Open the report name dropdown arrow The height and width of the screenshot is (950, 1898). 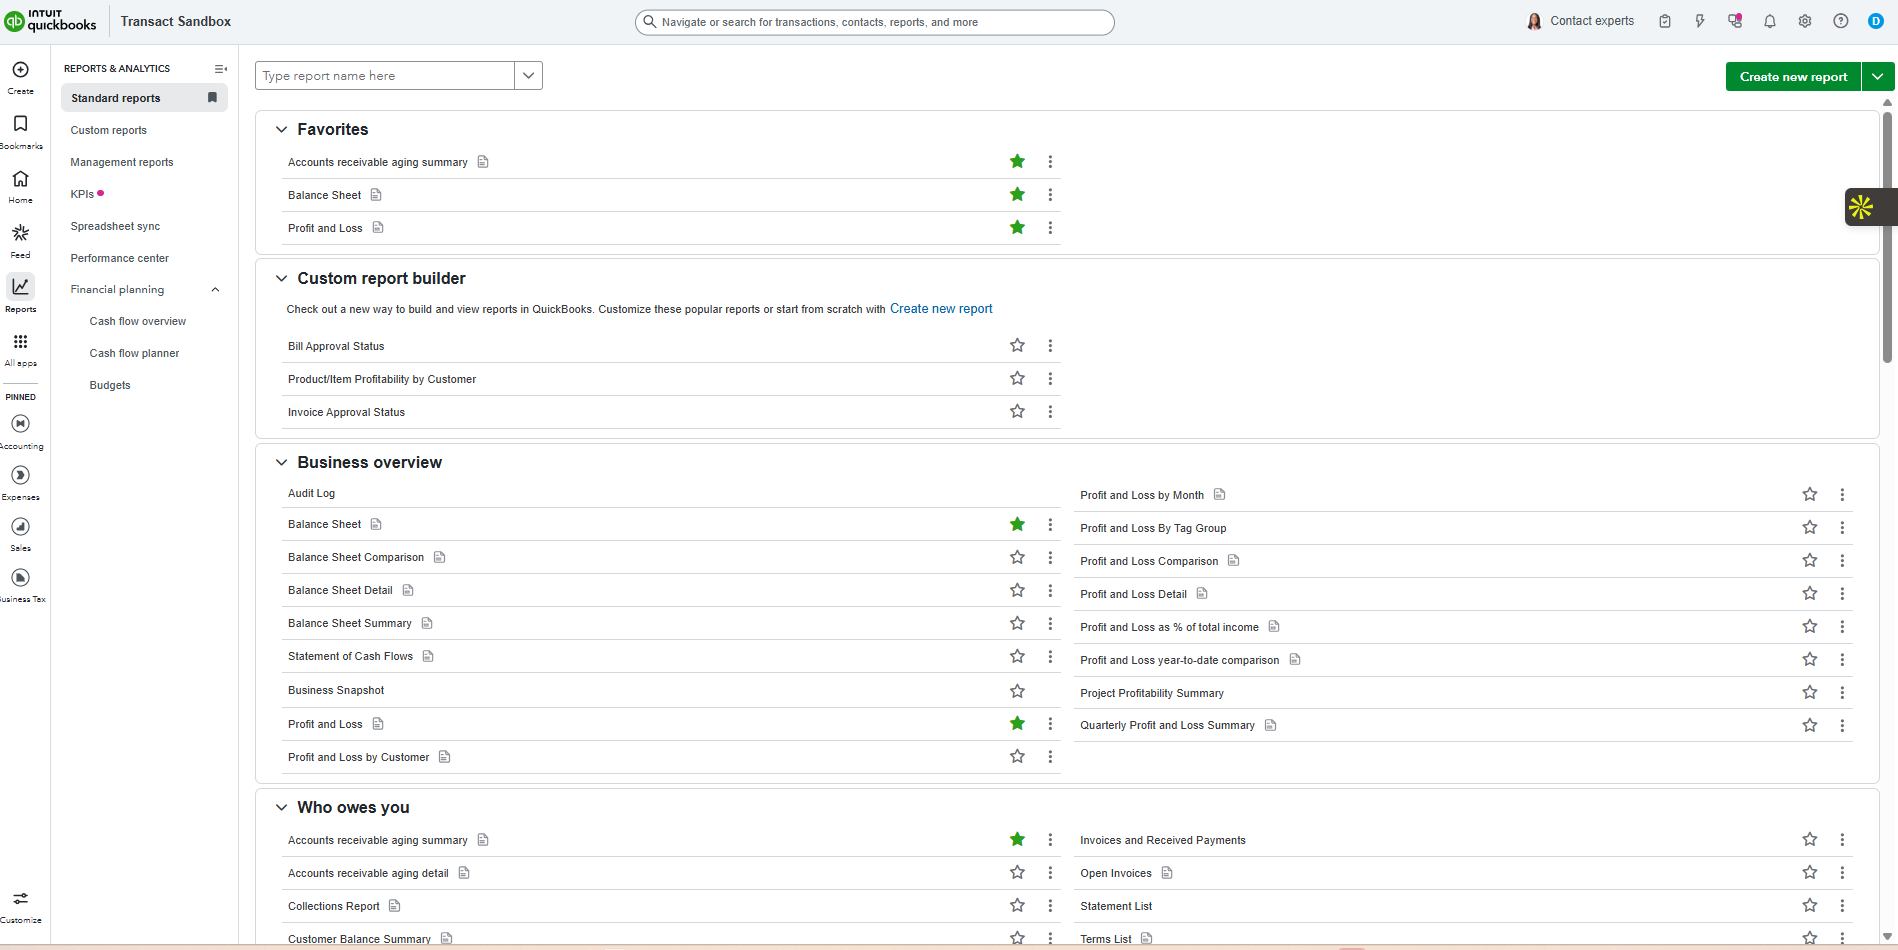[528, 75]
